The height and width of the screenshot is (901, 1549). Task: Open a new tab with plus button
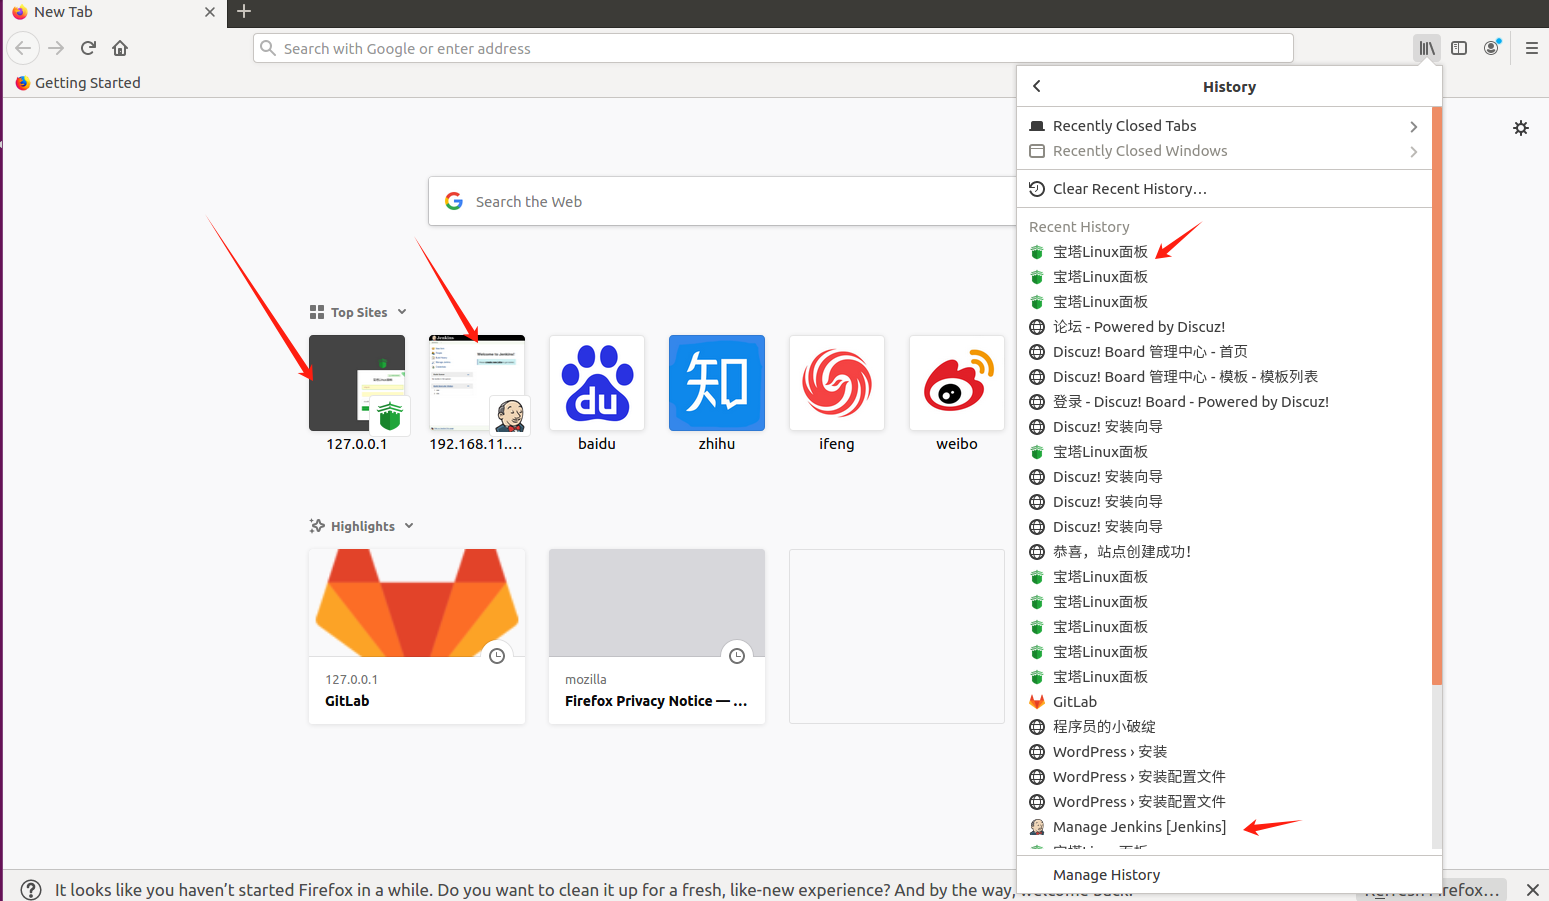[x=244, y=12]
